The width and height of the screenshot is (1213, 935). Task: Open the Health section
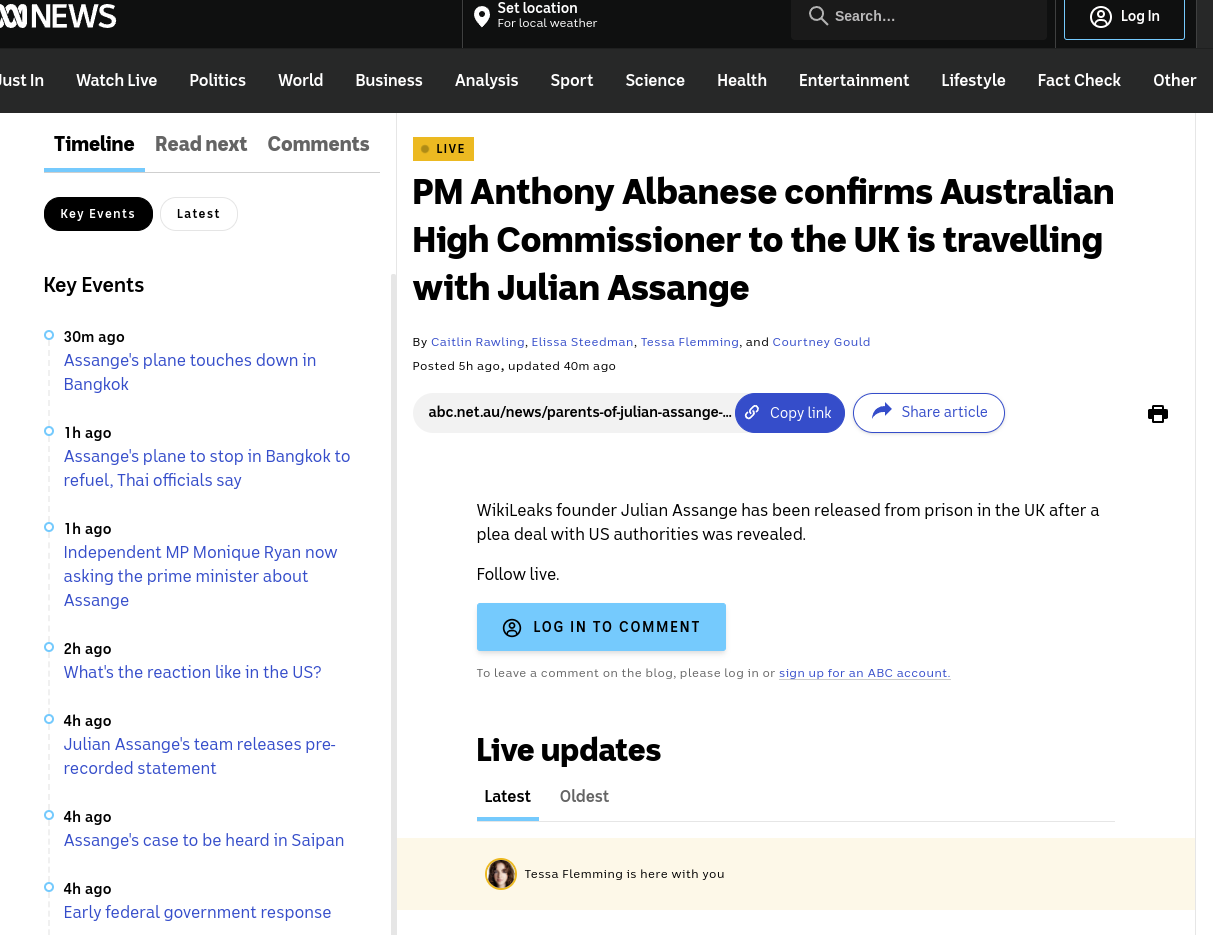pos(742,80)
